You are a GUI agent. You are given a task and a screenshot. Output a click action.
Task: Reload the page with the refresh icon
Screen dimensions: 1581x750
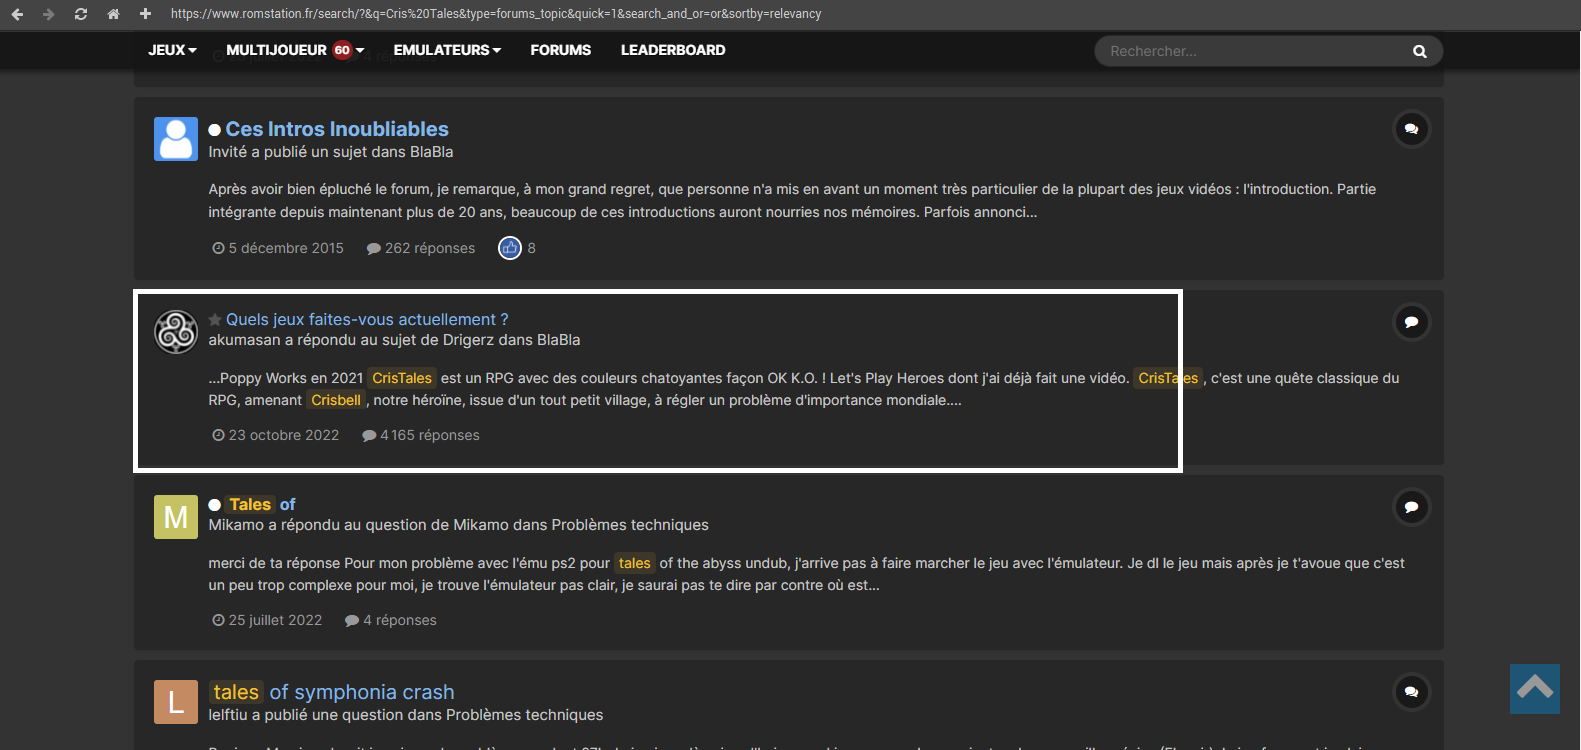[81, 14]
